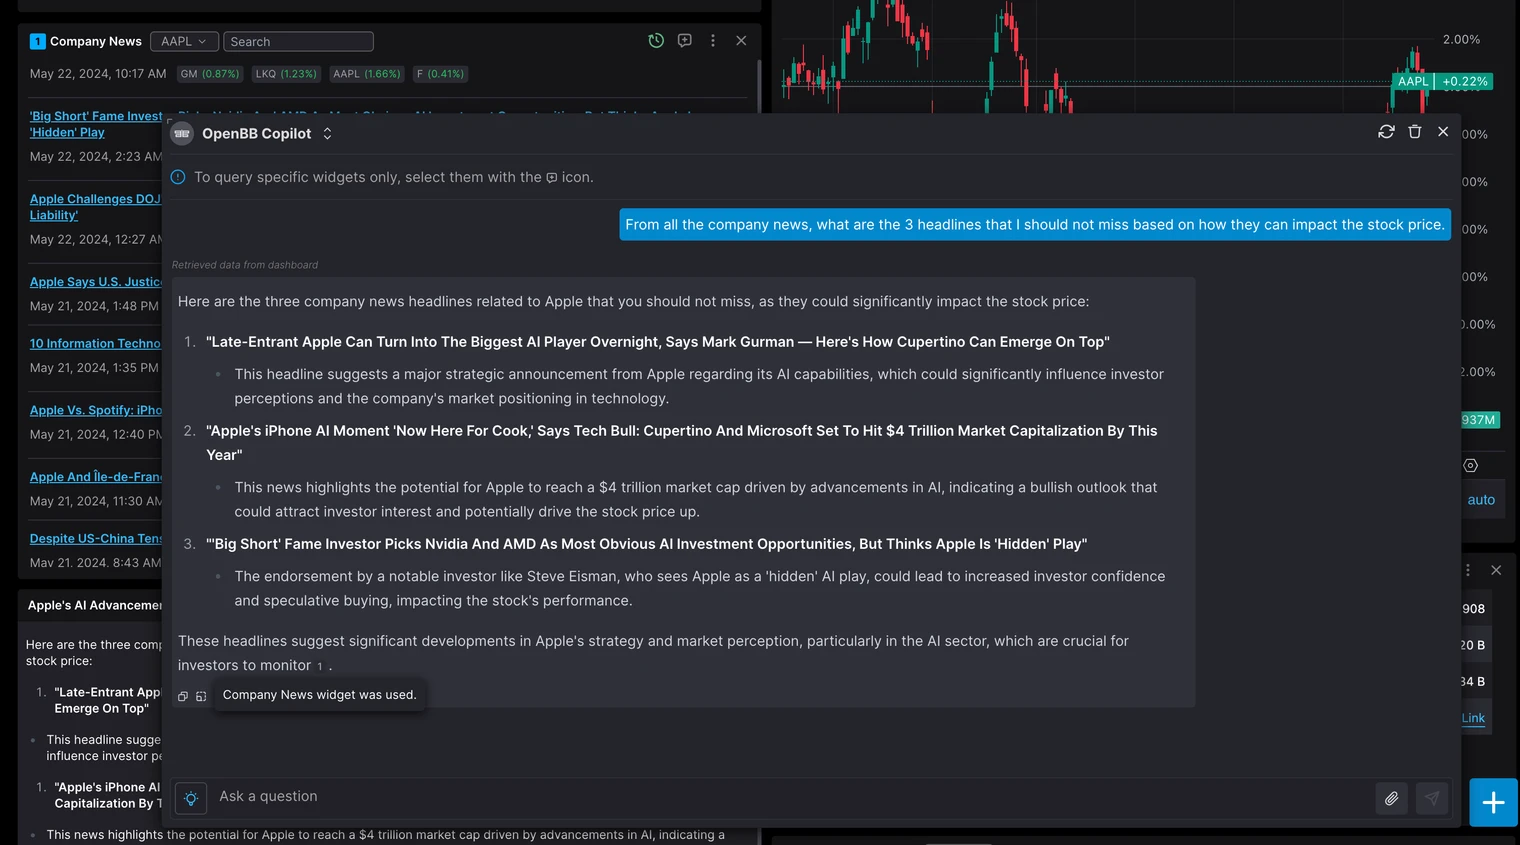Attach a file using the paperclip icon
The height and width of the screenshot is (845, 1520).
1391,798
